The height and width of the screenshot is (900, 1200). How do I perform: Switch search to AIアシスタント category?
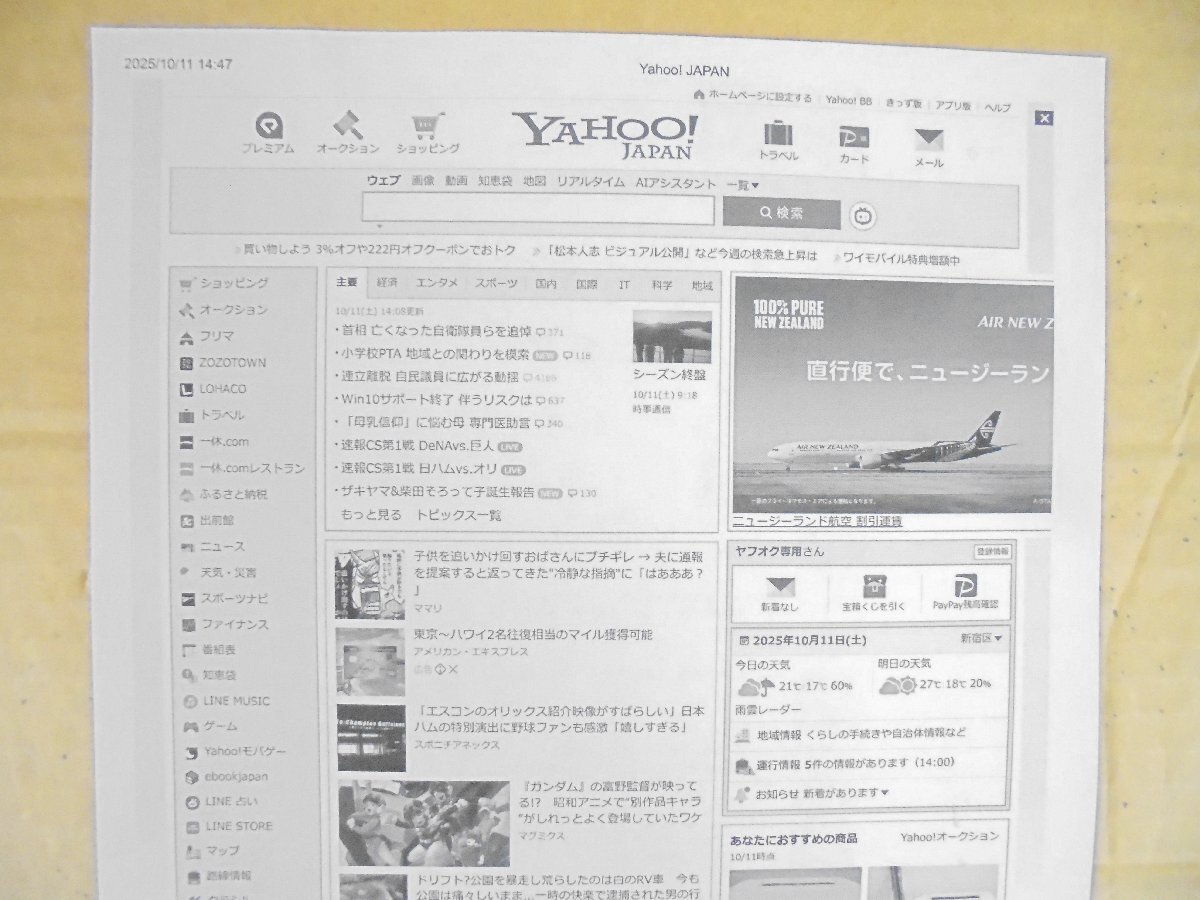pos(676,183)
